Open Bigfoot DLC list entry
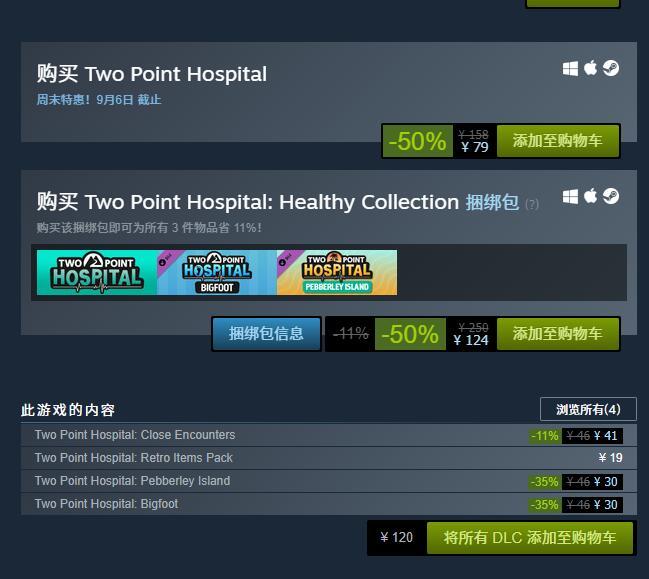This screenshot has height=579, width=649. (x=329, y=504)
